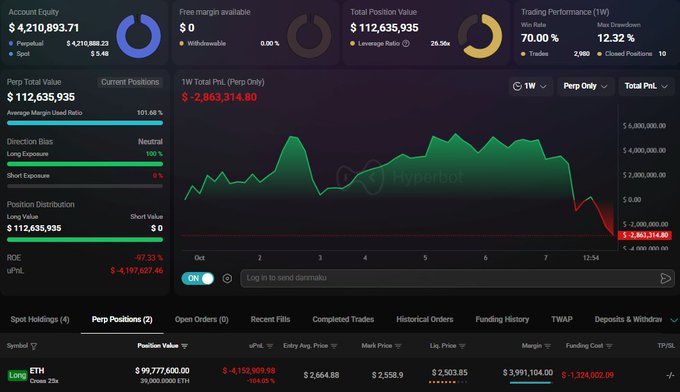Click the position value $99,777,600.00
This screenshot has width=680, height=392.
162,371
